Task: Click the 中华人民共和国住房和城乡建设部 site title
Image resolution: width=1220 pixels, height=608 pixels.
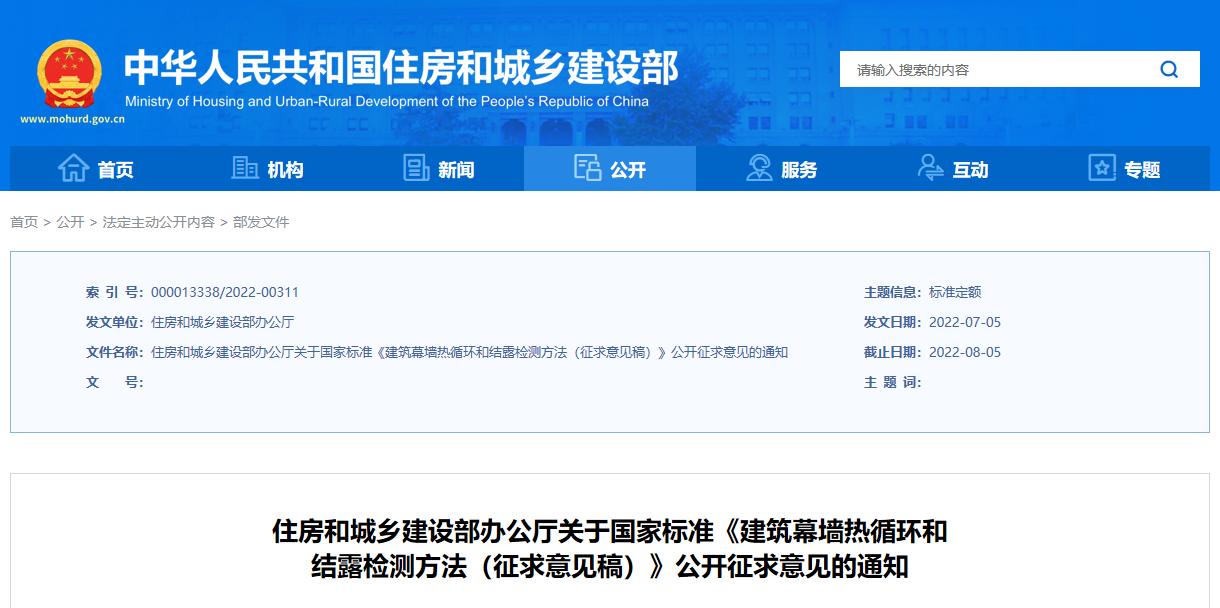Action: (x=401, y=68)
